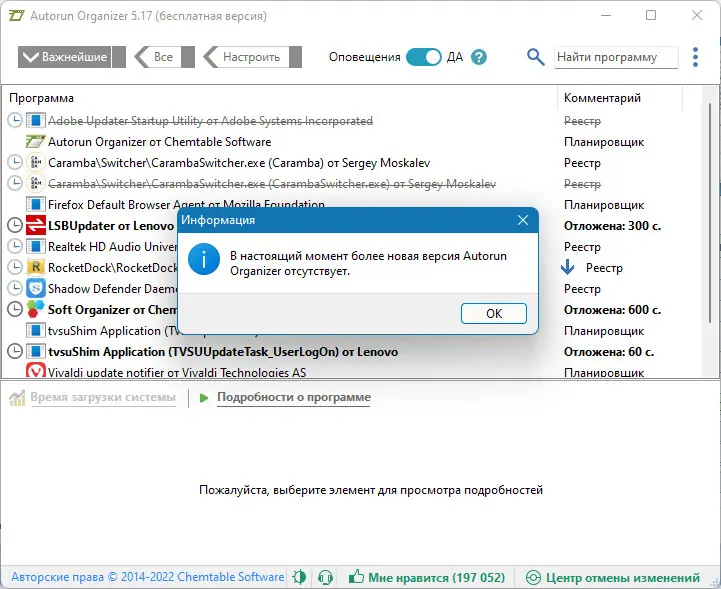Click the Отложена: 600 с. comment

612,310
